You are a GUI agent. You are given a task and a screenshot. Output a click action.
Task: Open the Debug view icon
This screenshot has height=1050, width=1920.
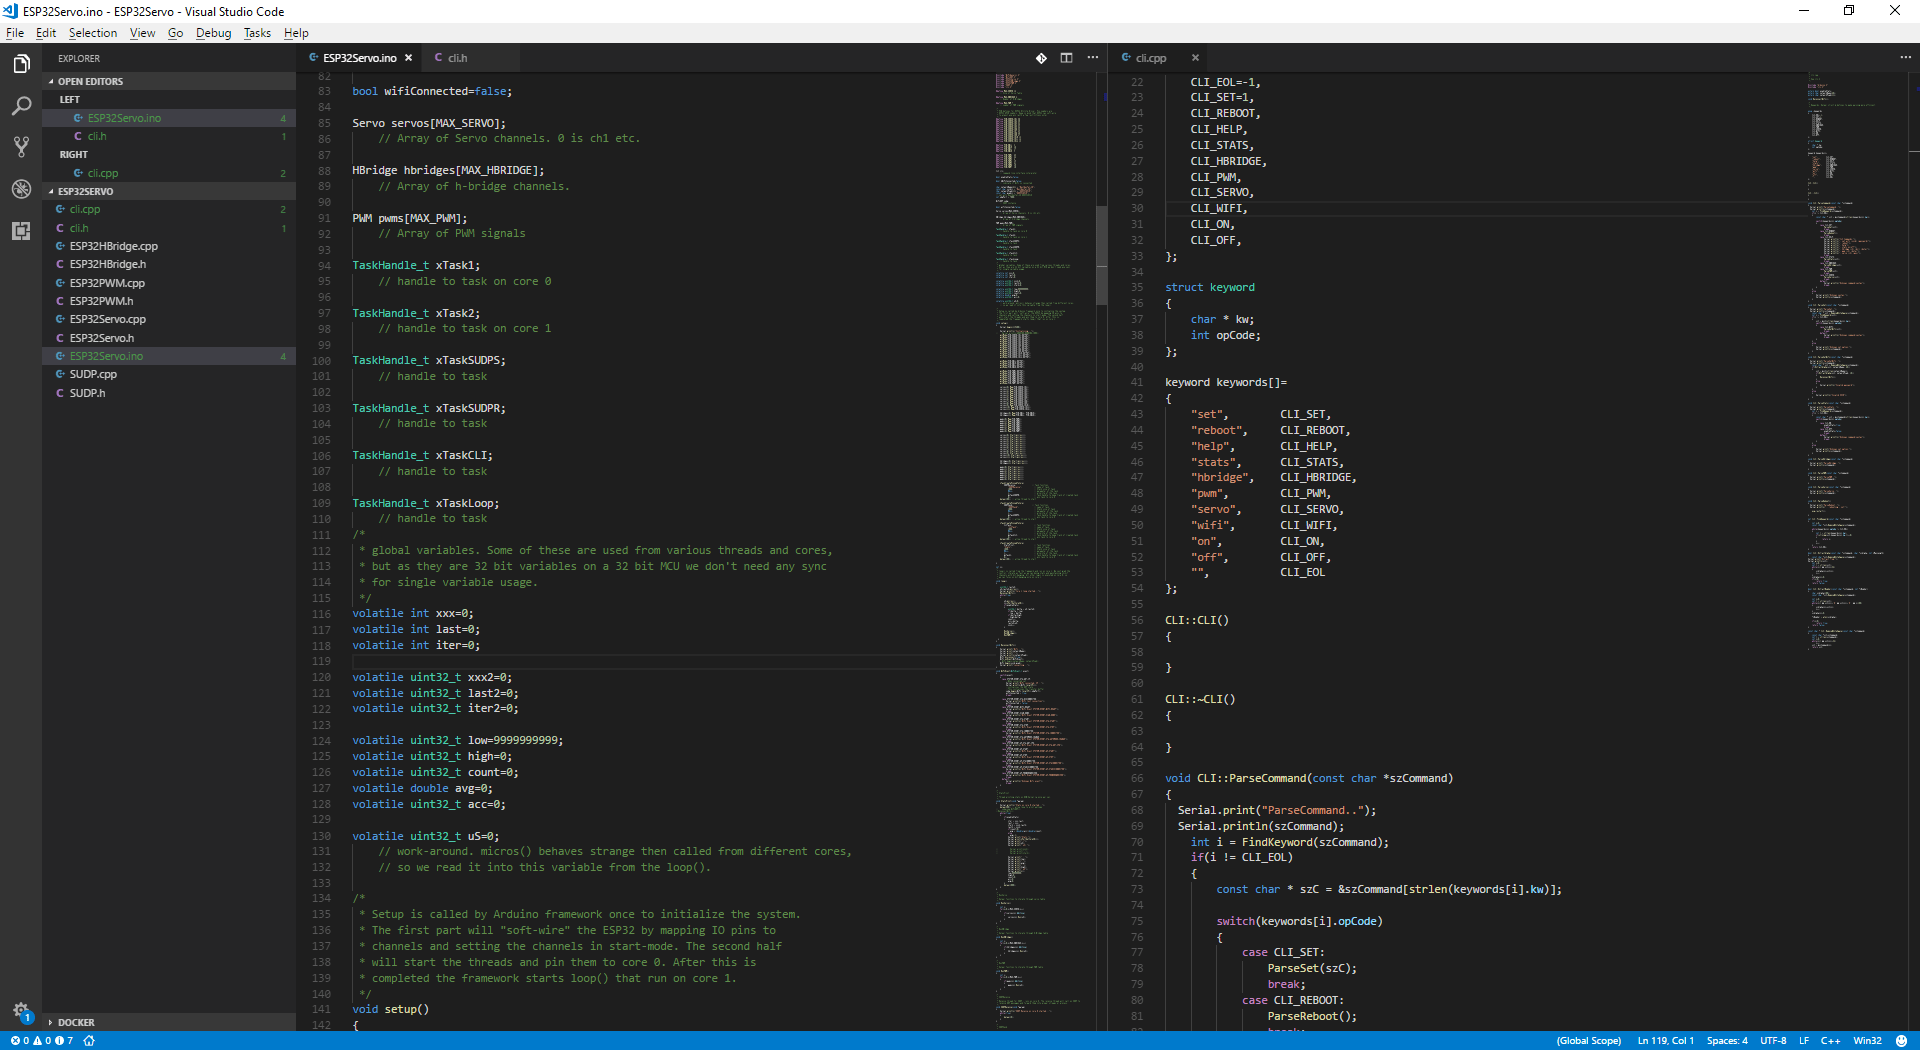tap(21, 189)
